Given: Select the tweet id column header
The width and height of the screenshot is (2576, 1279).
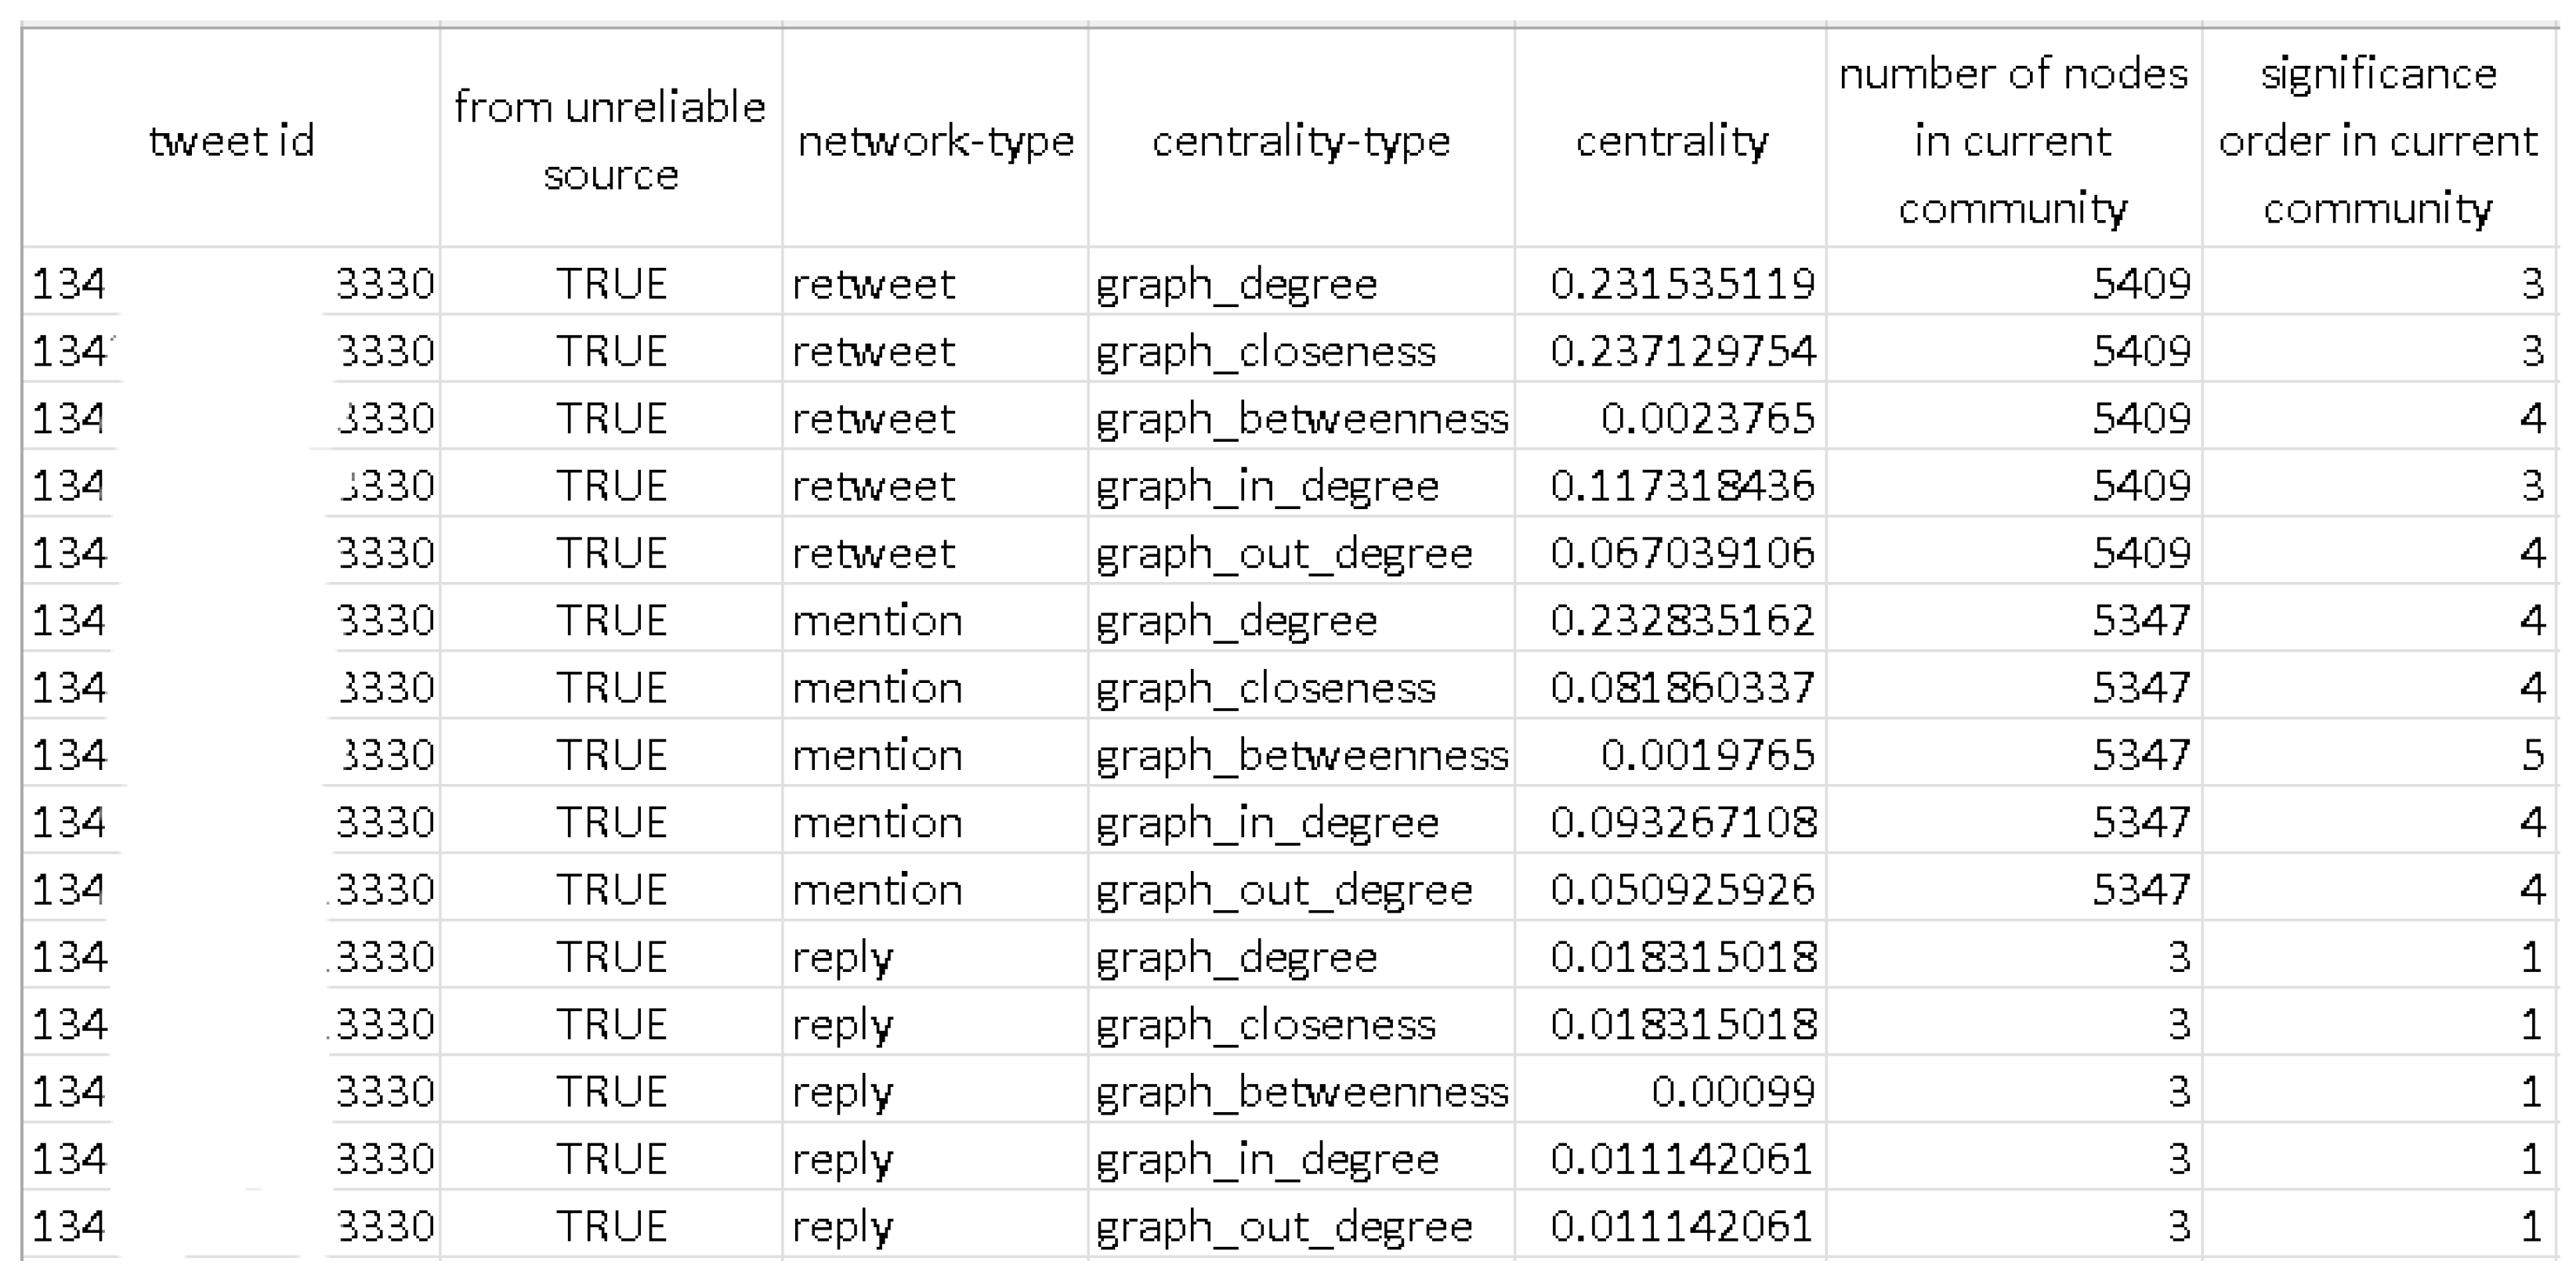Looking at the screenshot, I should (231, 139).
